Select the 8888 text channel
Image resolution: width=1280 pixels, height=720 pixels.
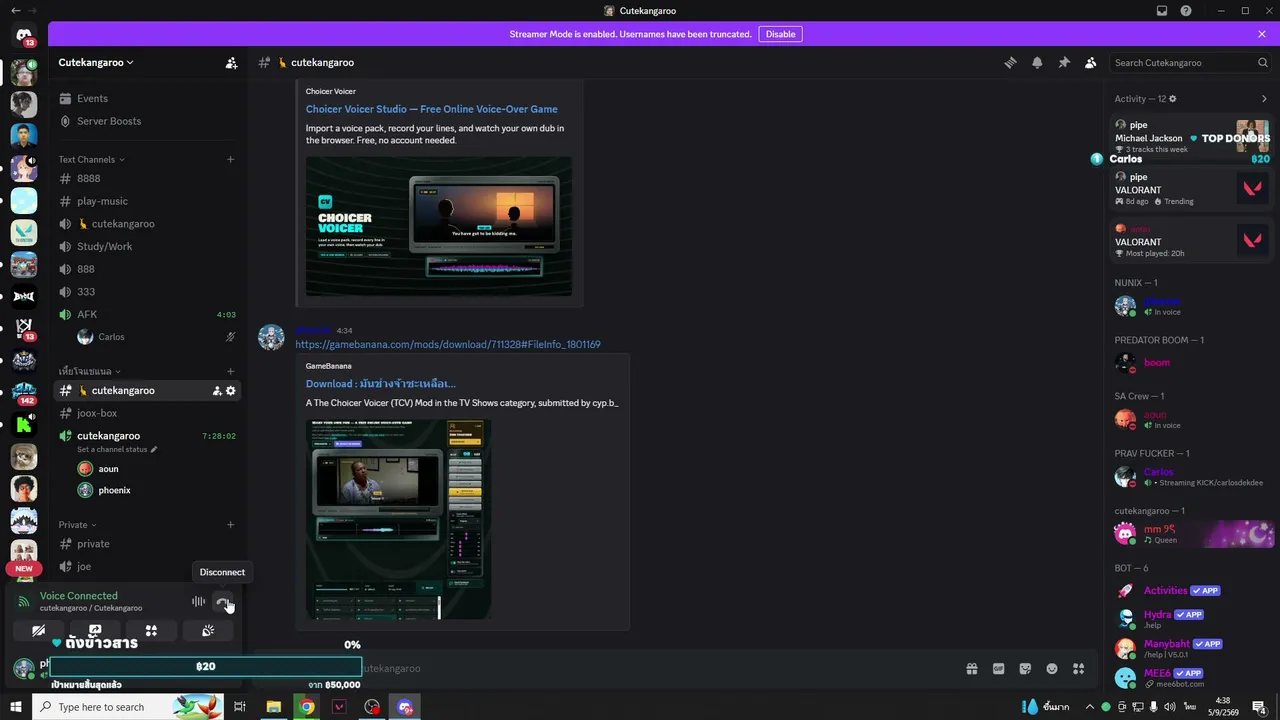146,178
